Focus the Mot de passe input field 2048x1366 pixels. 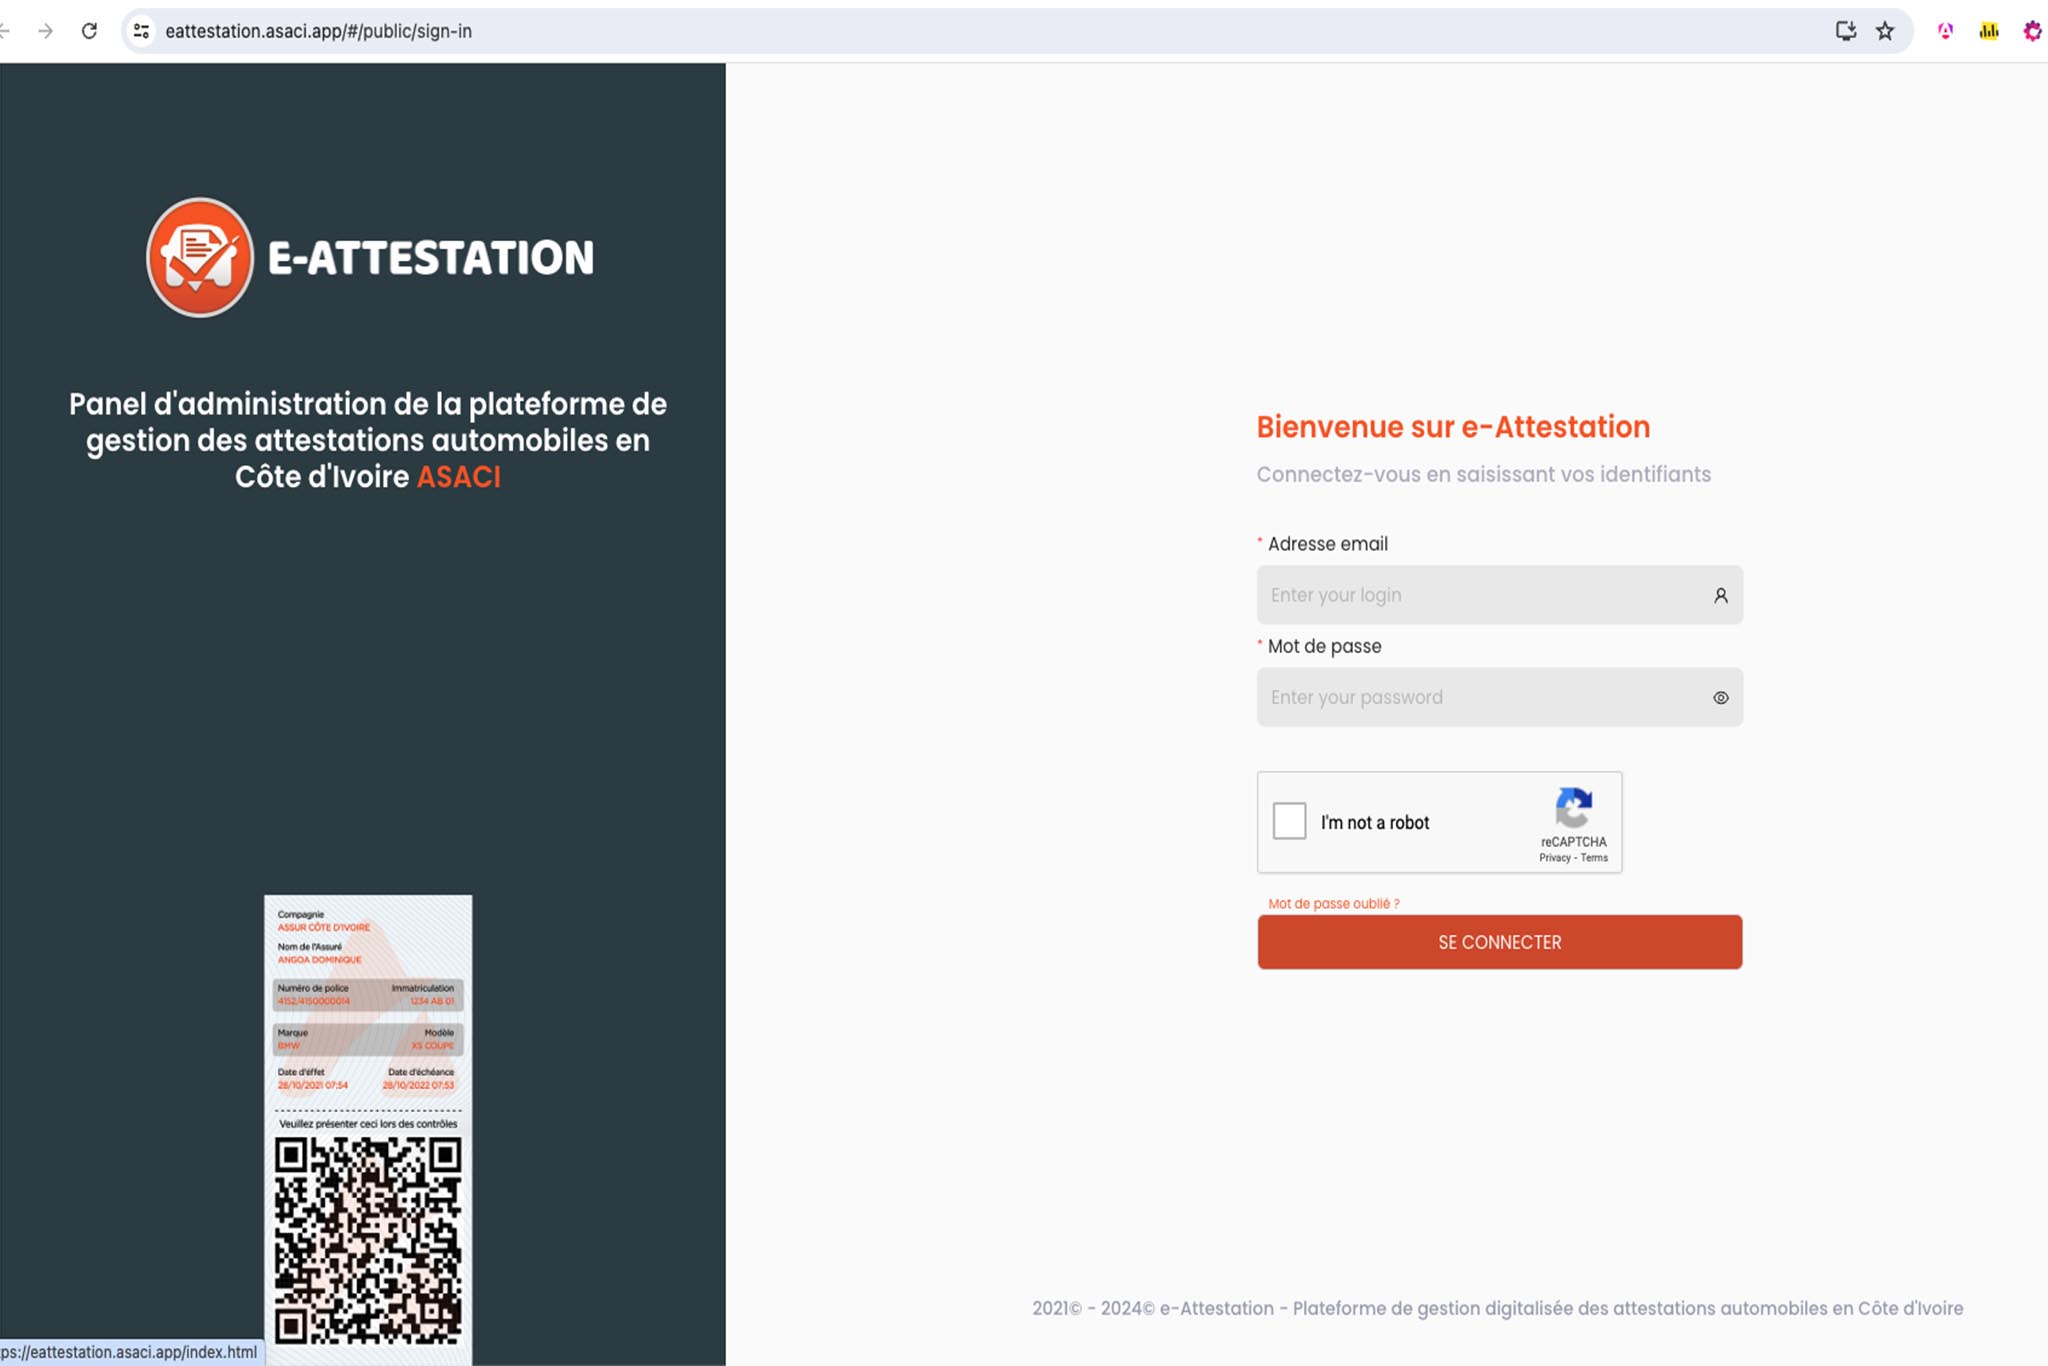point(1500,697)
